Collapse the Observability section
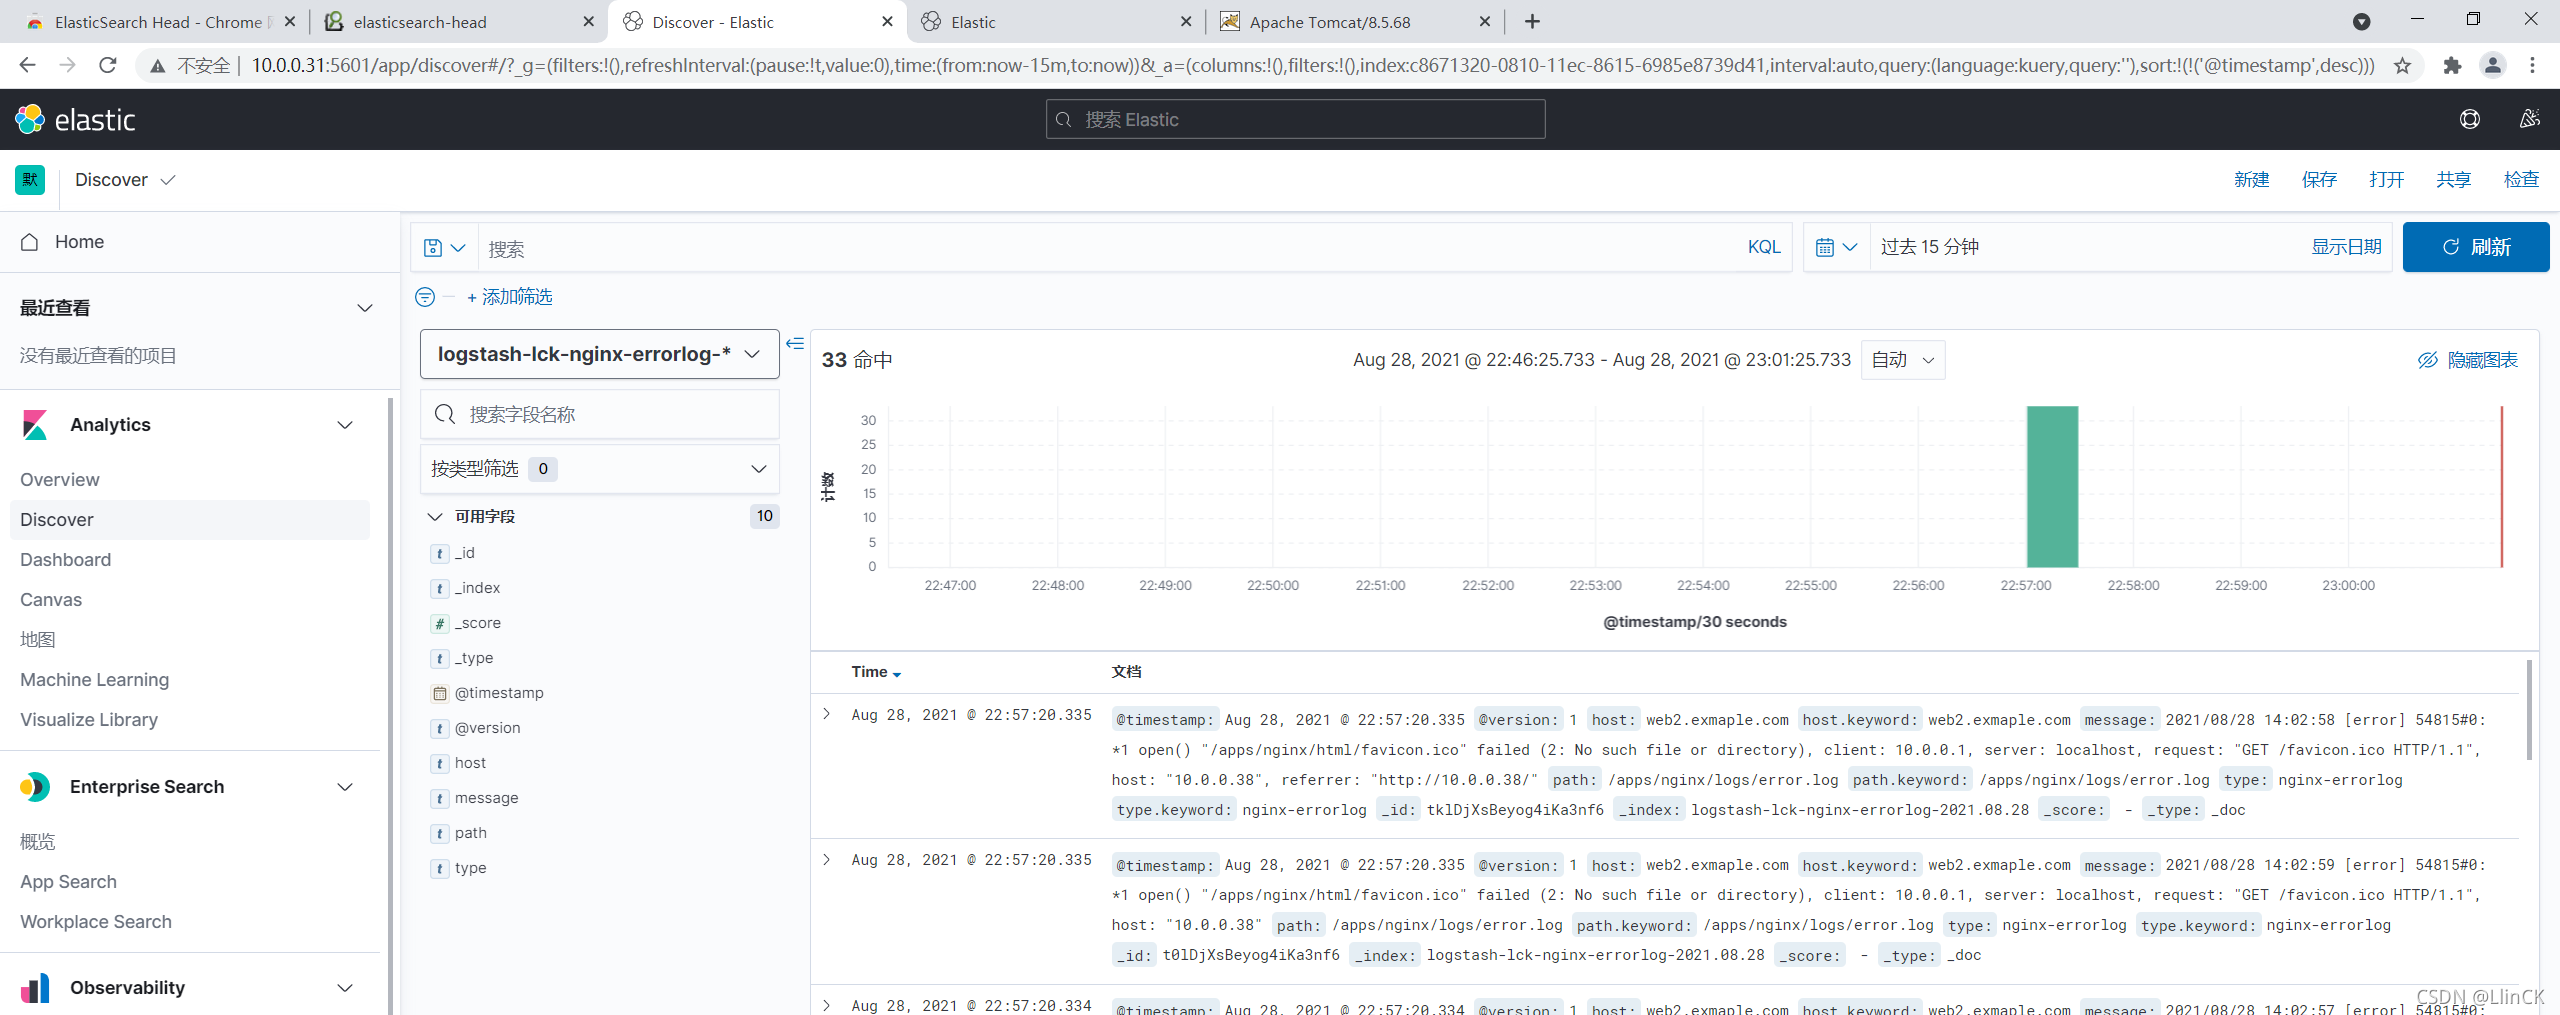 point(345,988)
